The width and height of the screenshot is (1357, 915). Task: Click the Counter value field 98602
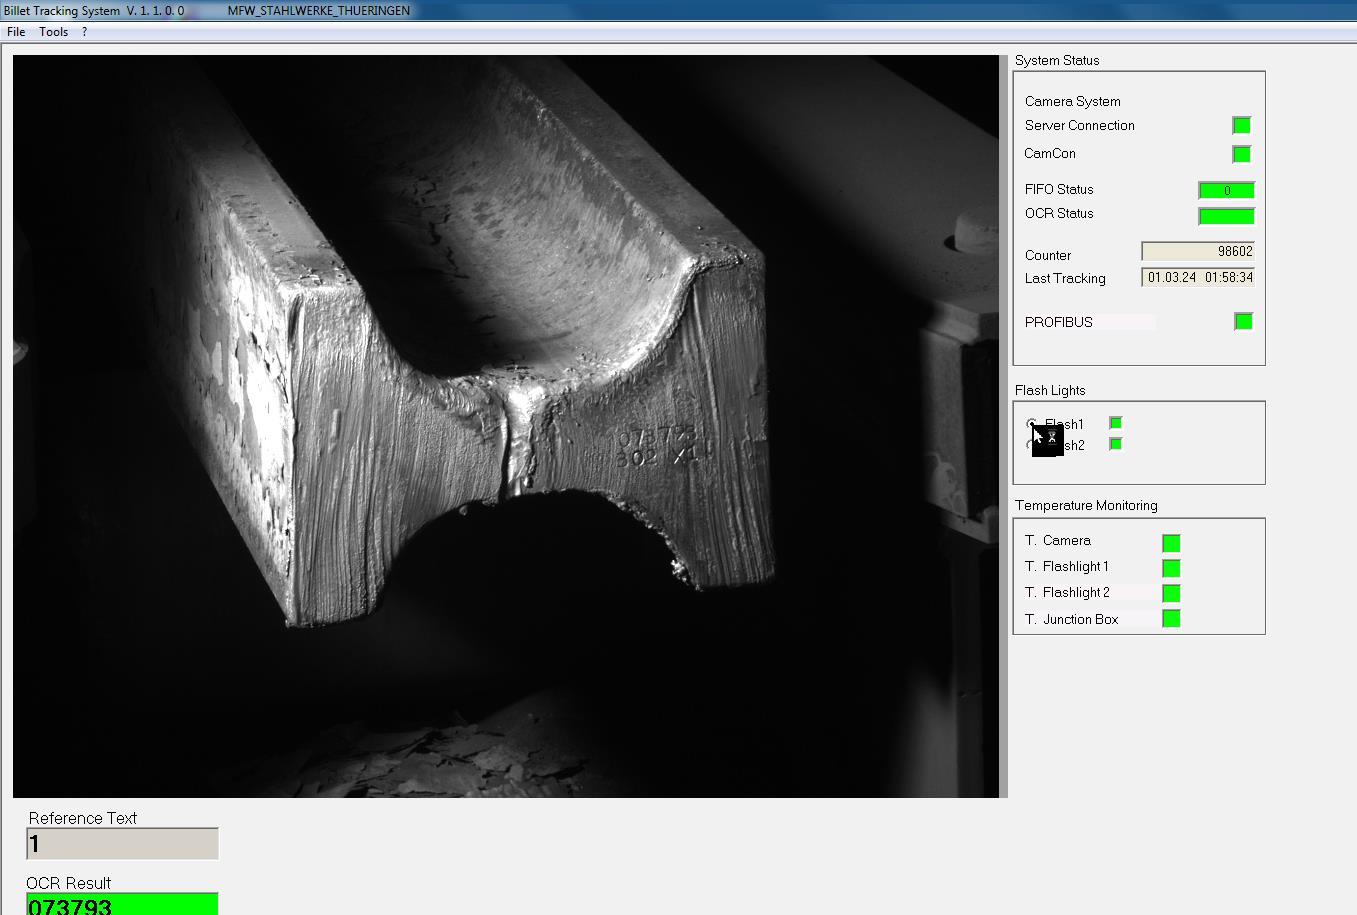click(1198, 252)
